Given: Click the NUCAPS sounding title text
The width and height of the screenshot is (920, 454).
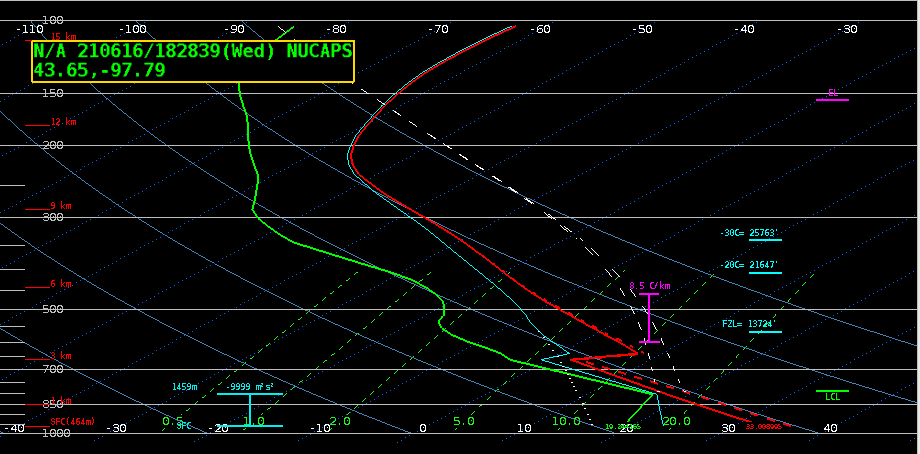Looking at the screenshot, I should 193,52.
